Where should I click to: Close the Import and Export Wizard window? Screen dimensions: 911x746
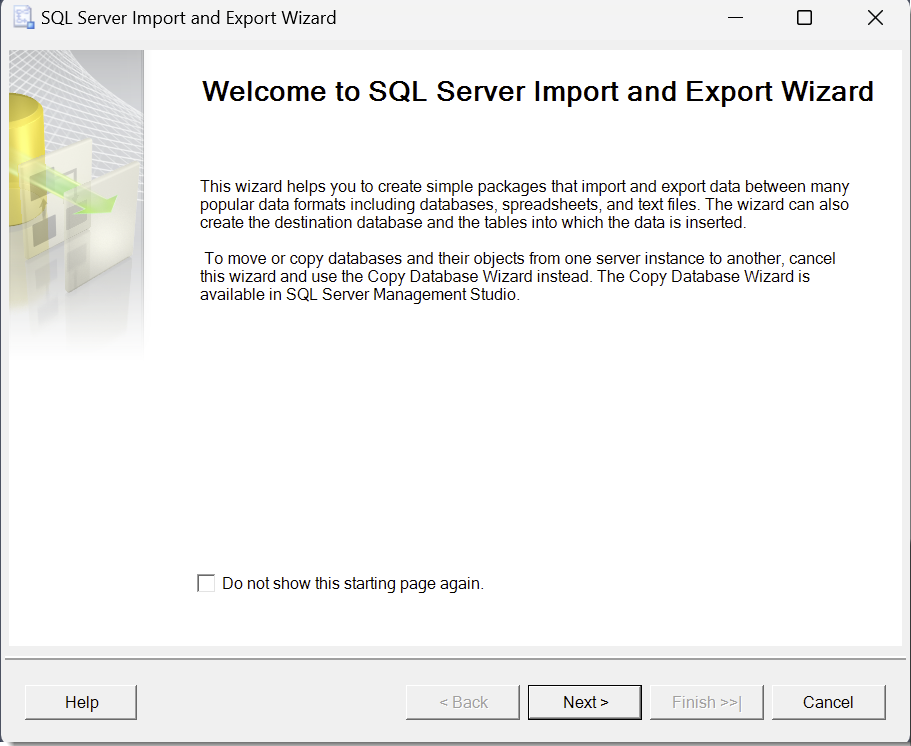(x=875, y=17)
